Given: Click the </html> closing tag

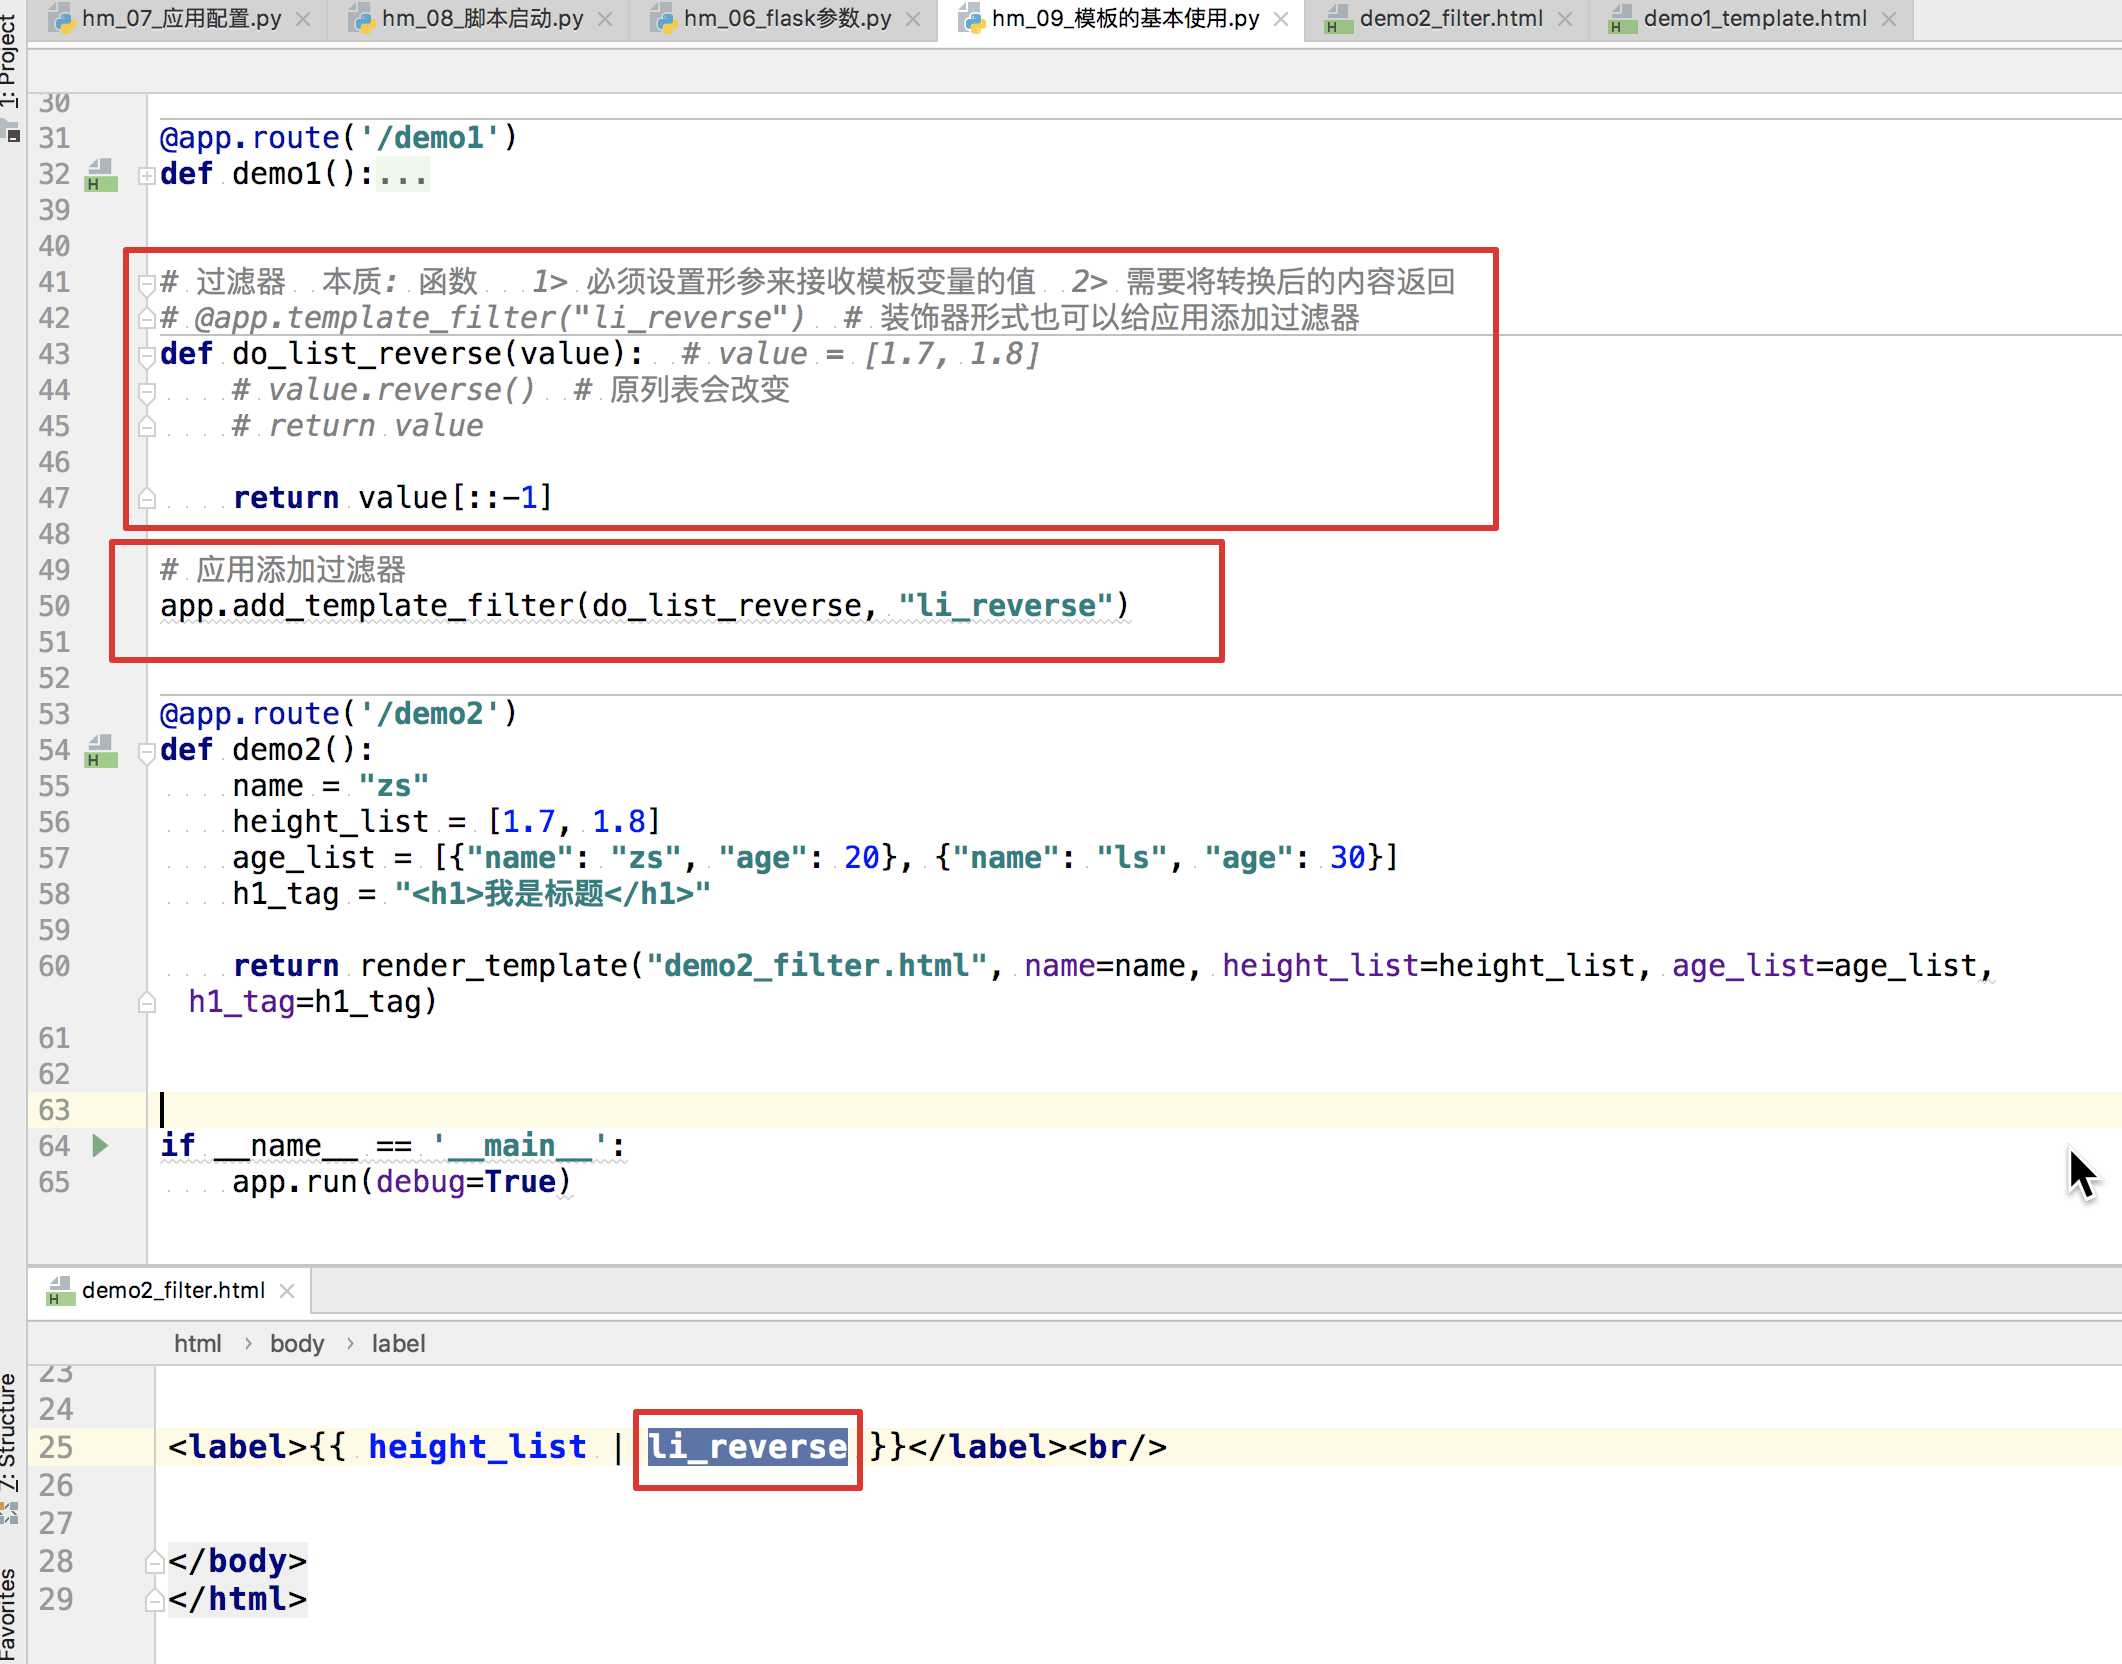Looking at the screenshot, I should (238, 1600).
